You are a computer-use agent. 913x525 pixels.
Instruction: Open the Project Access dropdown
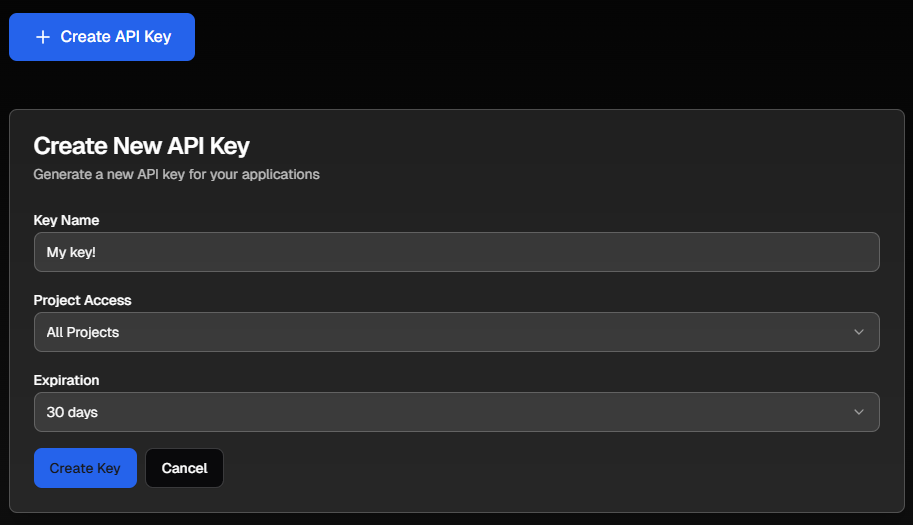click(x=456, y=332)
